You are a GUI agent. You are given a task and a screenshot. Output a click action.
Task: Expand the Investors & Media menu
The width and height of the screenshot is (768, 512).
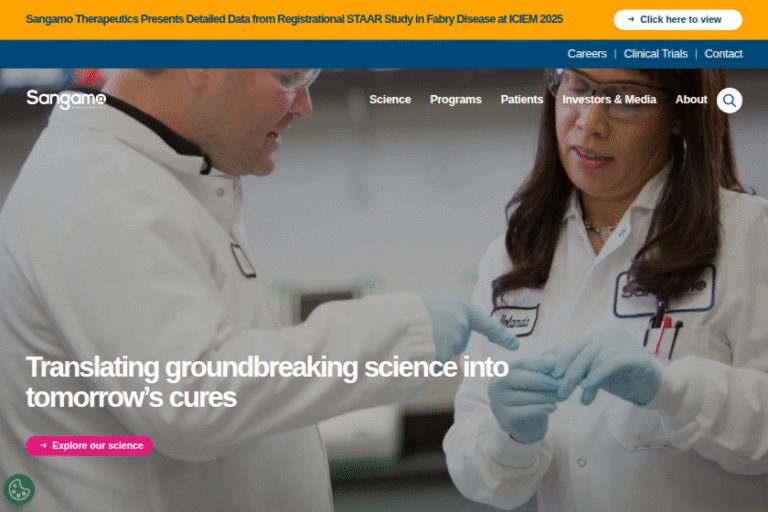(609, 99)
